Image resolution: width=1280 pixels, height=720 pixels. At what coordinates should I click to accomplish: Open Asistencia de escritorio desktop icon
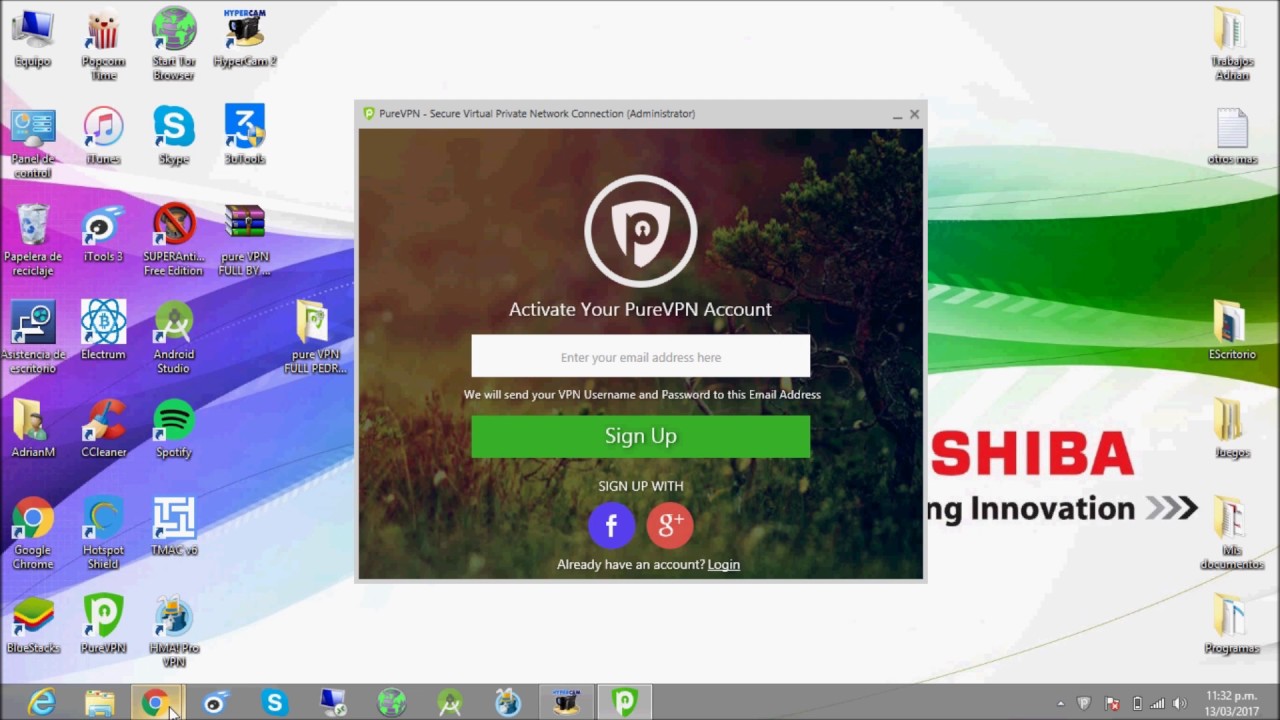[33, 338]
